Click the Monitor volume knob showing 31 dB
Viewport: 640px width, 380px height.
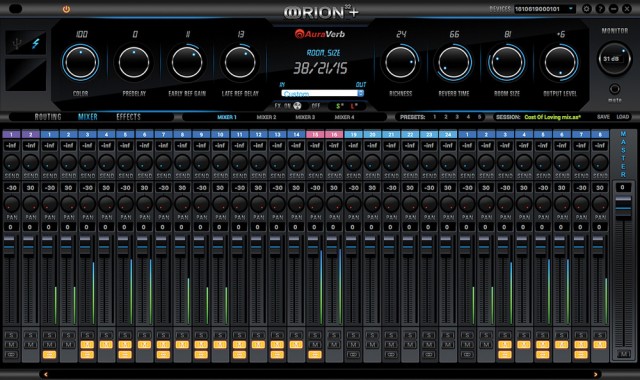614,59
